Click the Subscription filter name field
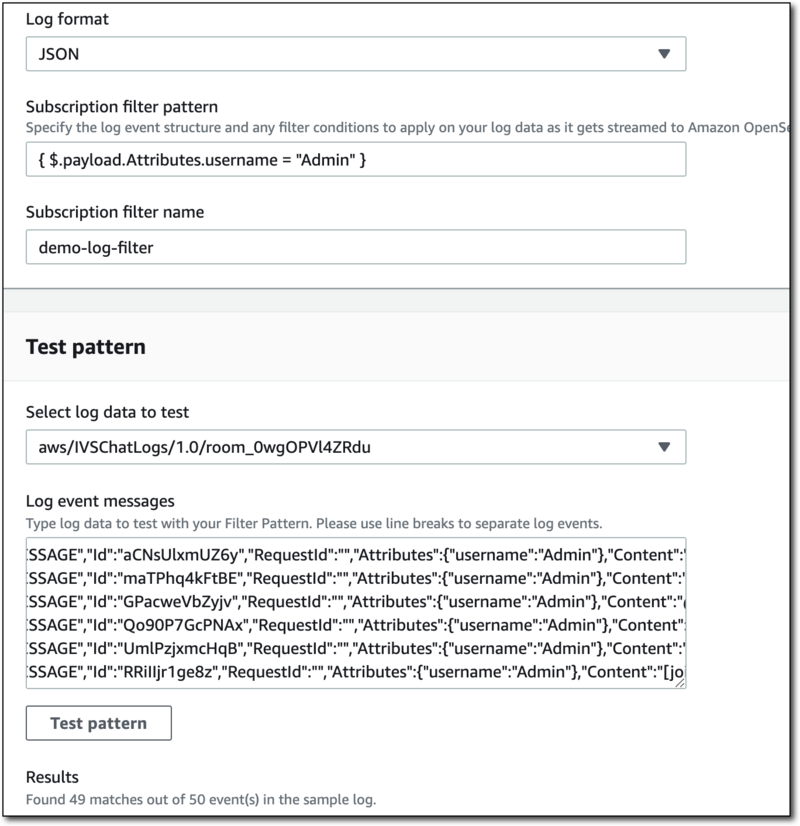This screenshot has height=826, width=800. point(355,246)
